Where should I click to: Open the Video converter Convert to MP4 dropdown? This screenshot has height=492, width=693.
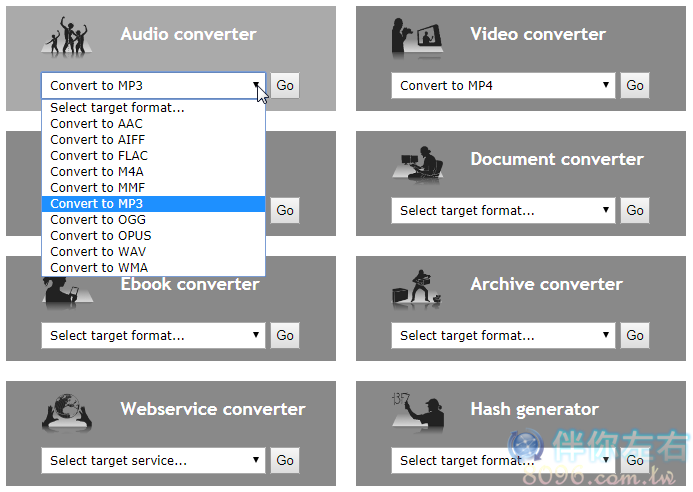[x=503, y=86]
